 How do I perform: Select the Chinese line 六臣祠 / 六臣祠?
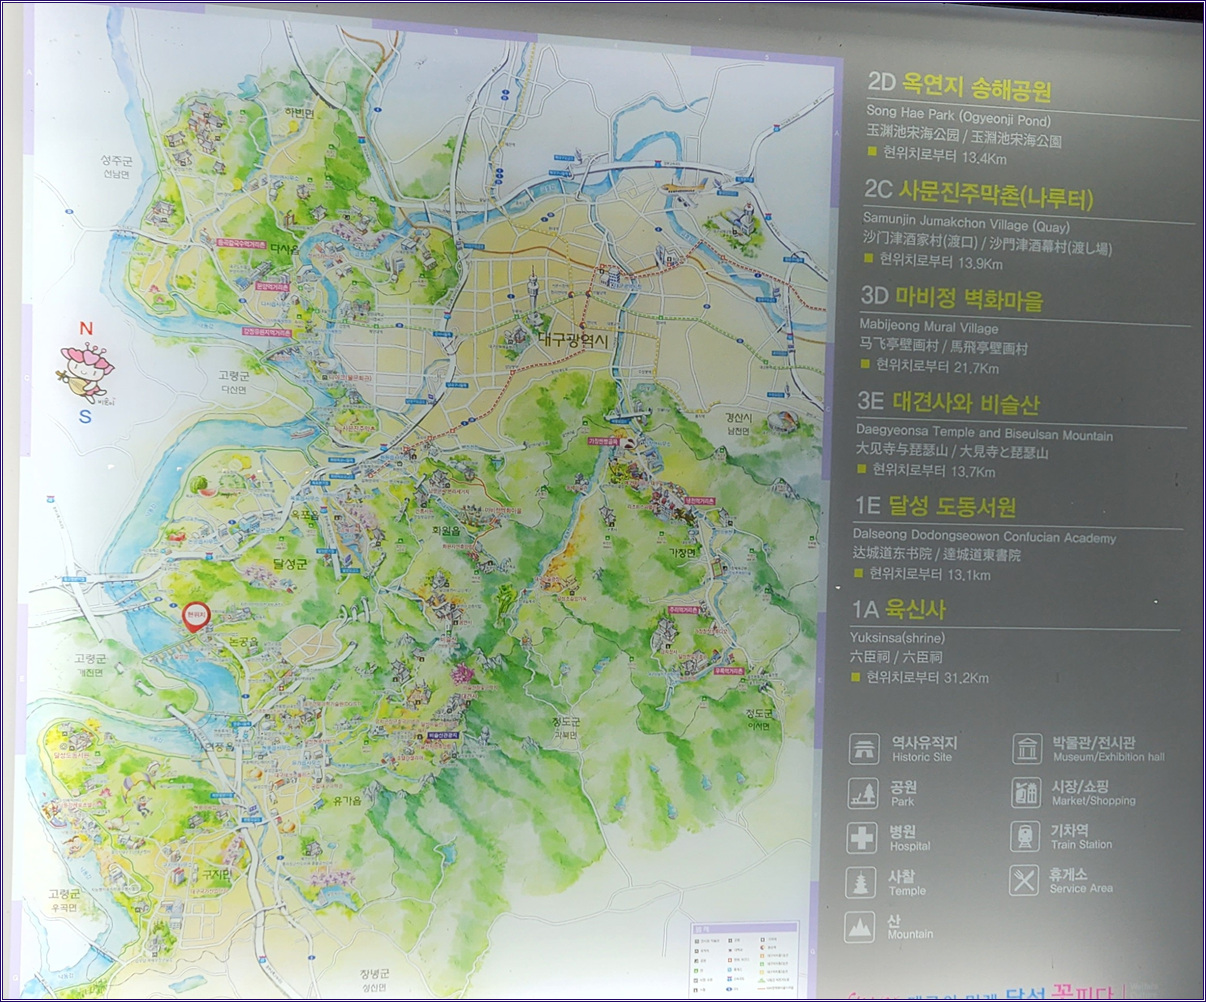[x=895, y=657]
